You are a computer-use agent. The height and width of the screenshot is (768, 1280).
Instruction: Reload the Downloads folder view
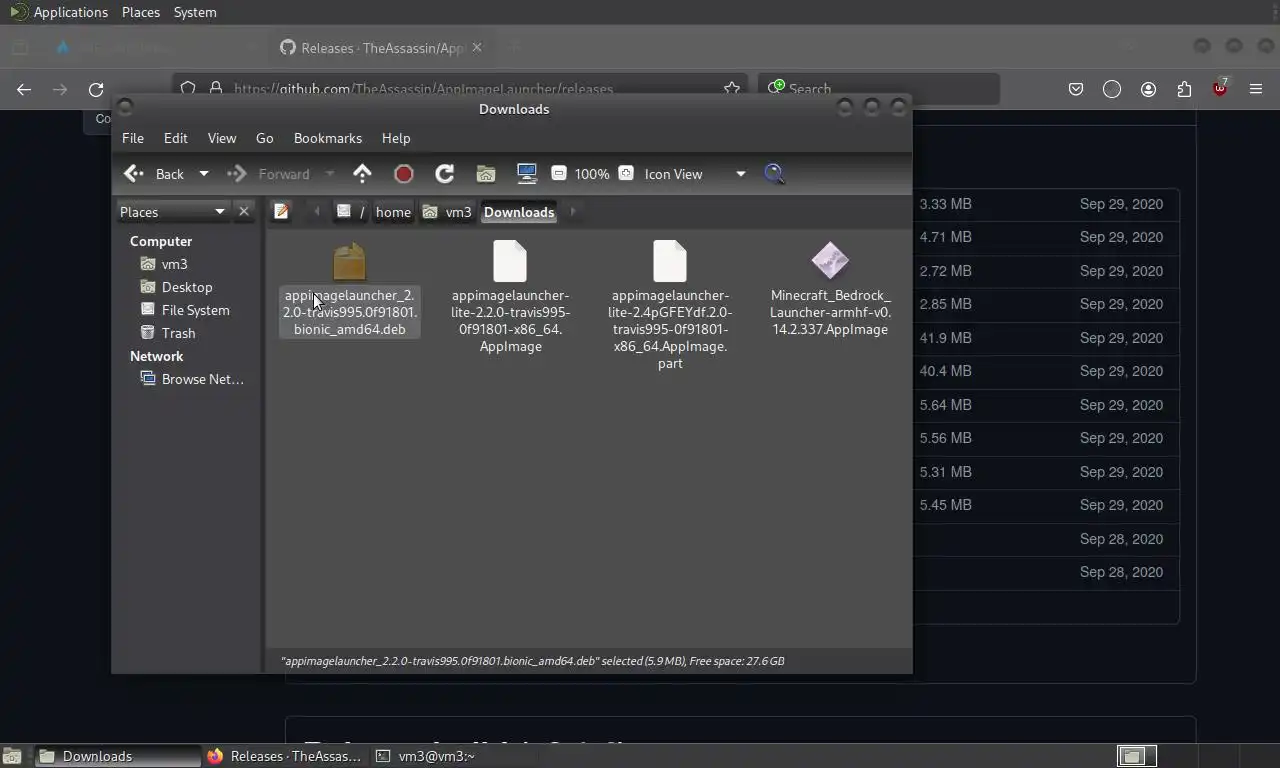(x=445, y=174)
